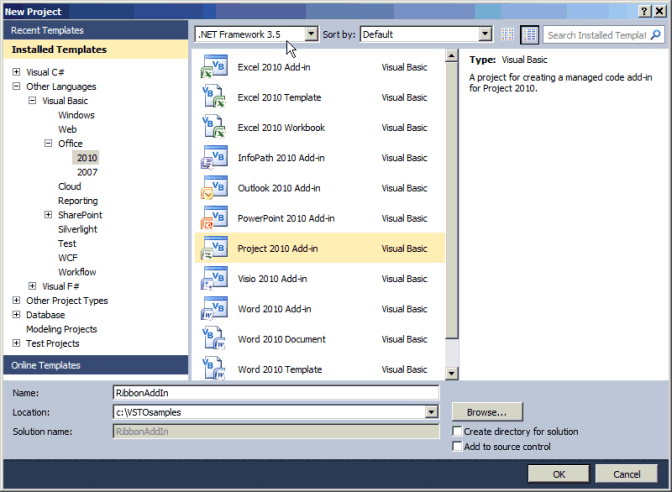This screenshot has width=672, height=492.
Task: Check Add to source control
Action: (457, 446)
